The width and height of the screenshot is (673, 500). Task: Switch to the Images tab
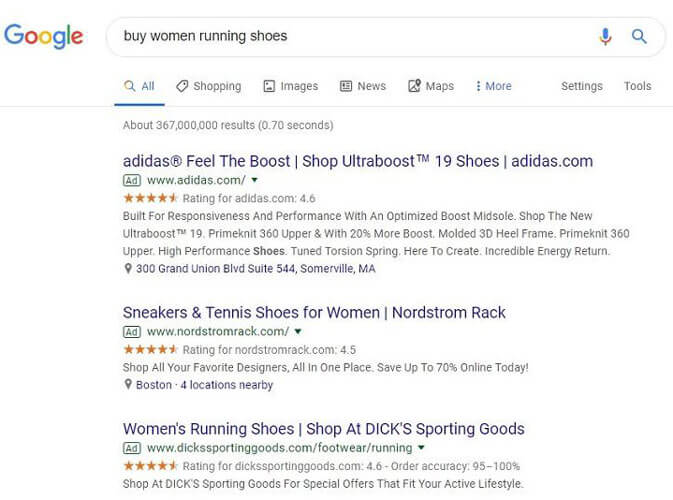click(290, 86)
